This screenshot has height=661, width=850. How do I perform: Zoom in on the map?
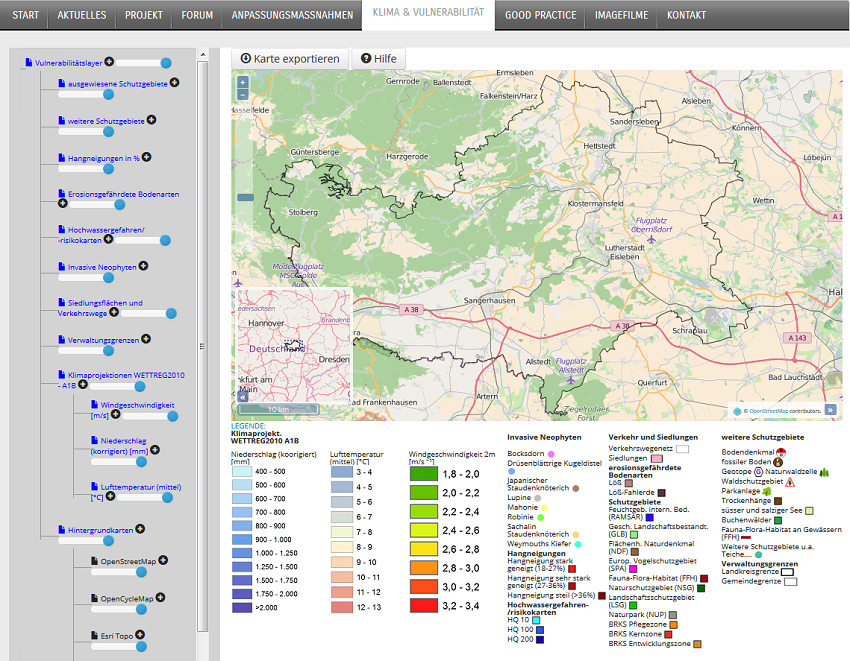click(242, 82)
